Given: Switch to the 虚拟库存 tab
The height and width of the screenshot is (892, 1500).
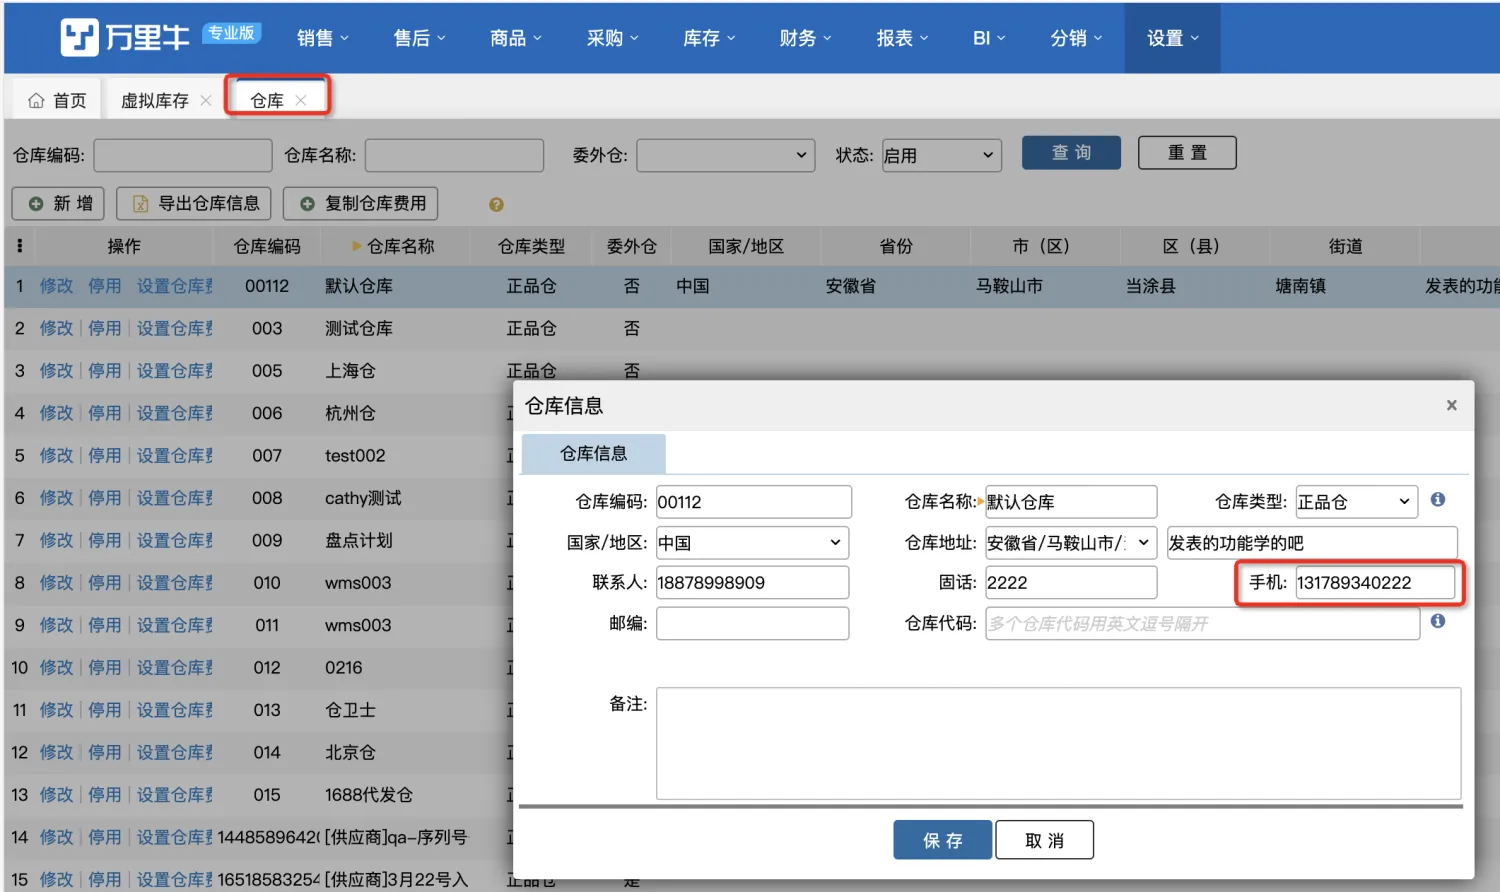Looking at the screenshot, I should pyautogui.click(x=155, y=100).
